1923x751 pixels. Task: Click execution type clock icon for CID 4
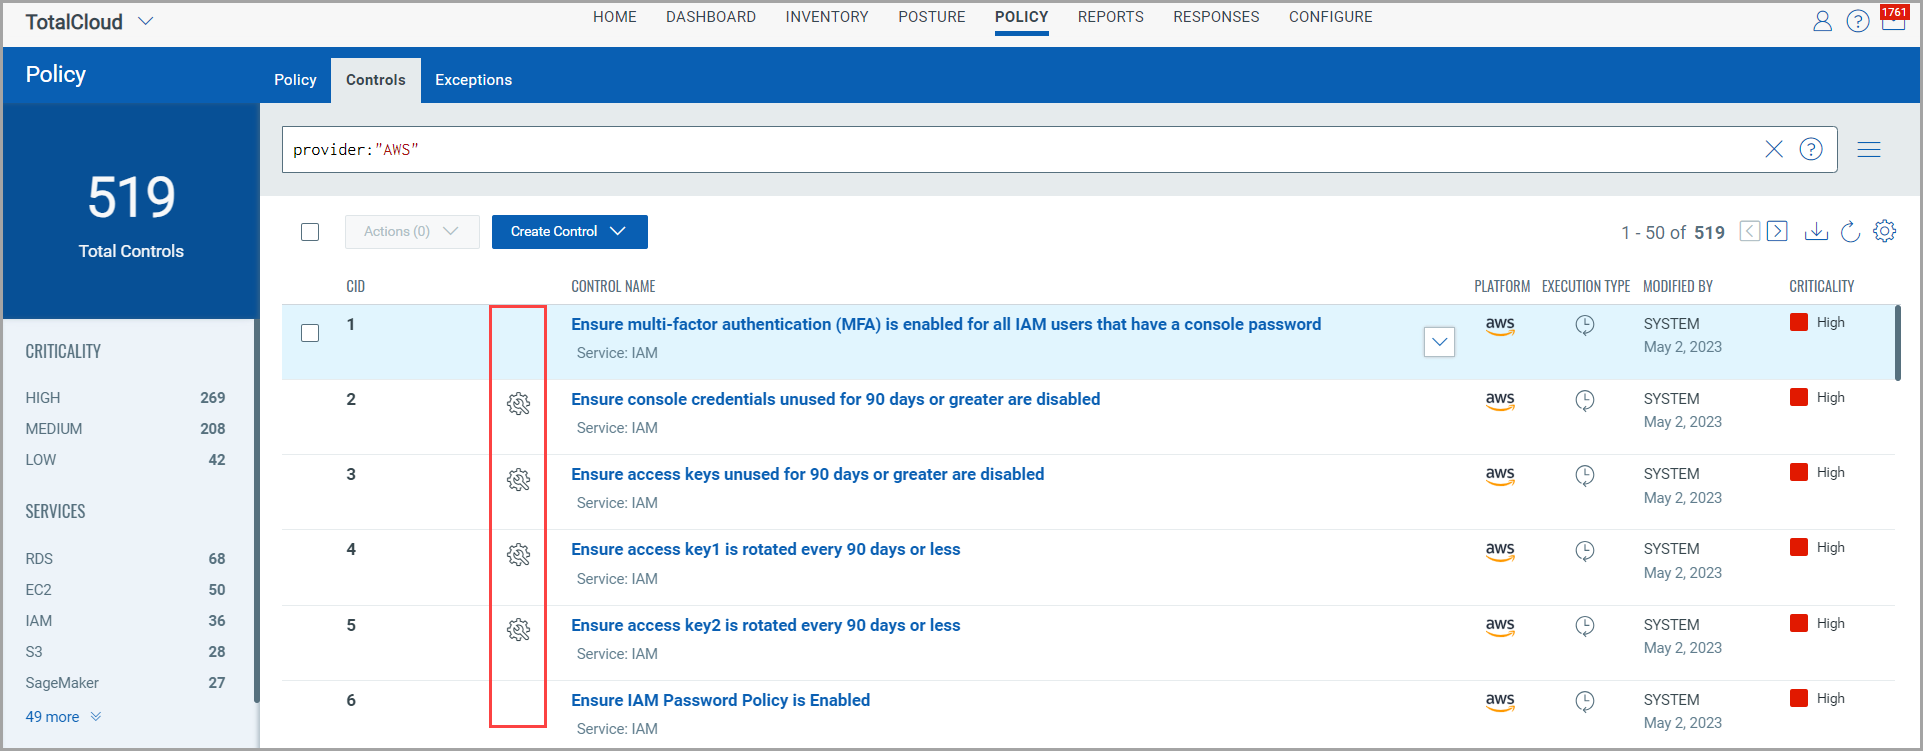click(1585, 550)
